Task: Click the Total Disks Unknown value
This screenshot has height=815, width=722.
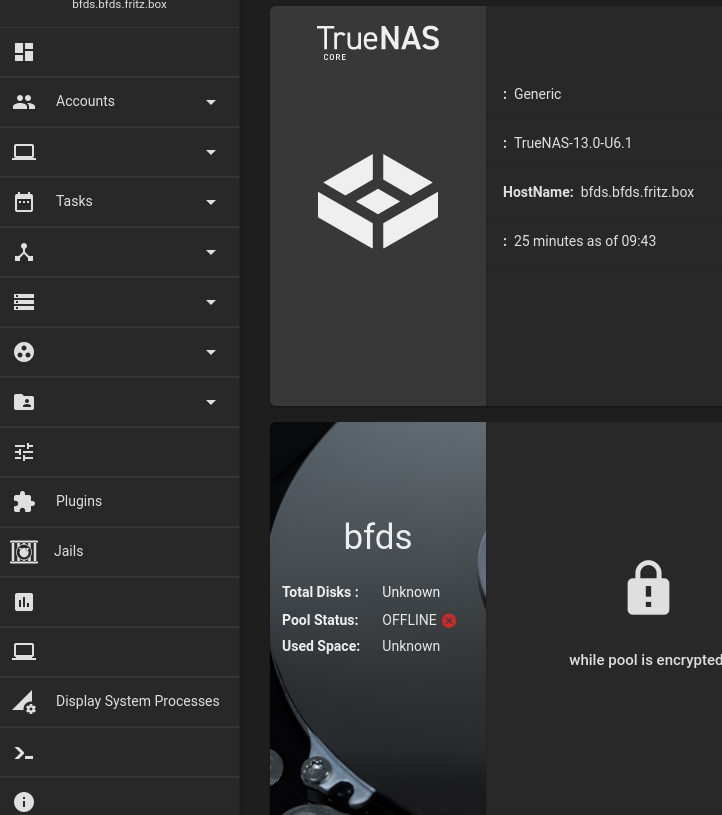Action: click(411, 592)
